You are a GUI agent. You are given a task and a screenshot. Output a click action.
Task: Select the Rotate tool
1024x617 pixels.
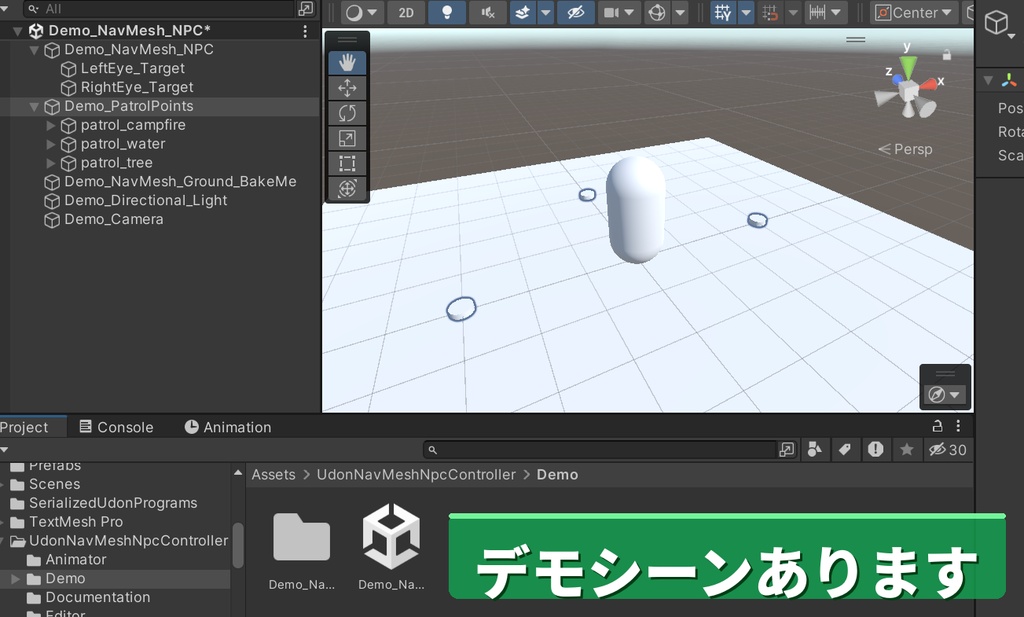click(x=347, y=113)
